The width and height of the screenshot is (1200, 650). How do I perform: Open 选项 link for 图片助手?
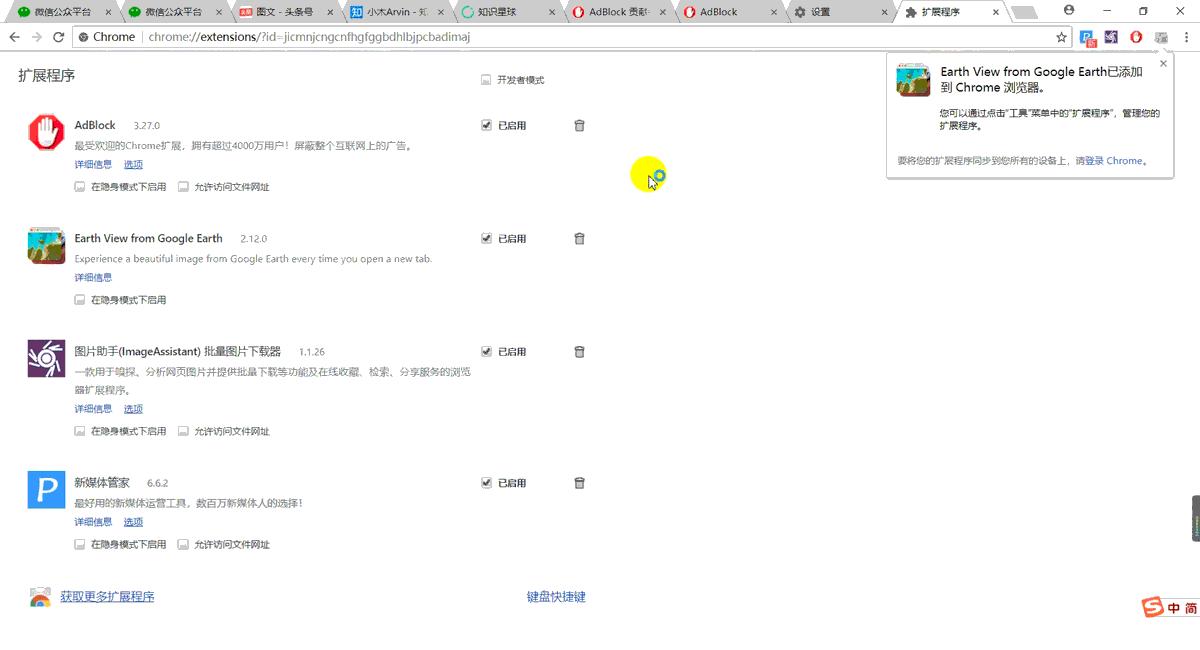coord(133,409)
